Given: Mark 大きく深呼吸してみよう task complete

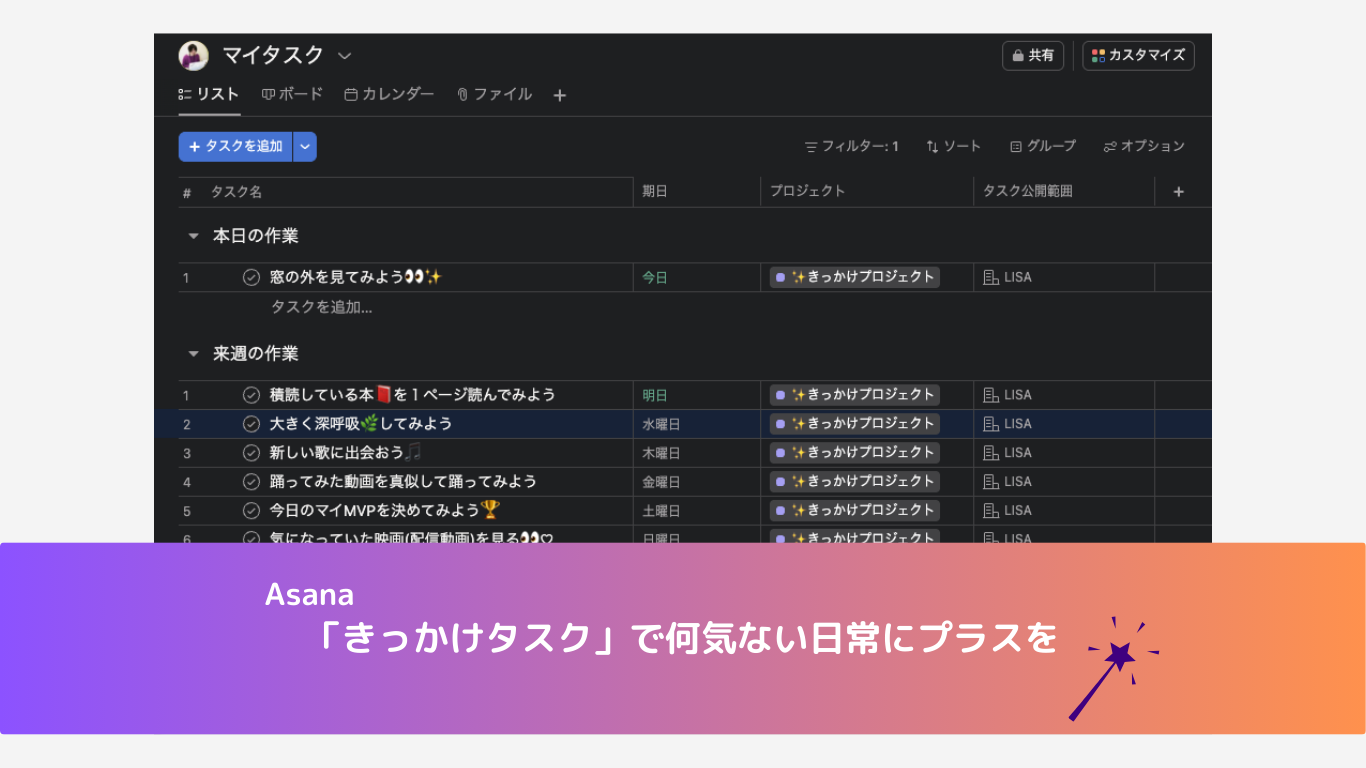Looking at the screenshot, I should click(x=251, y=424).
